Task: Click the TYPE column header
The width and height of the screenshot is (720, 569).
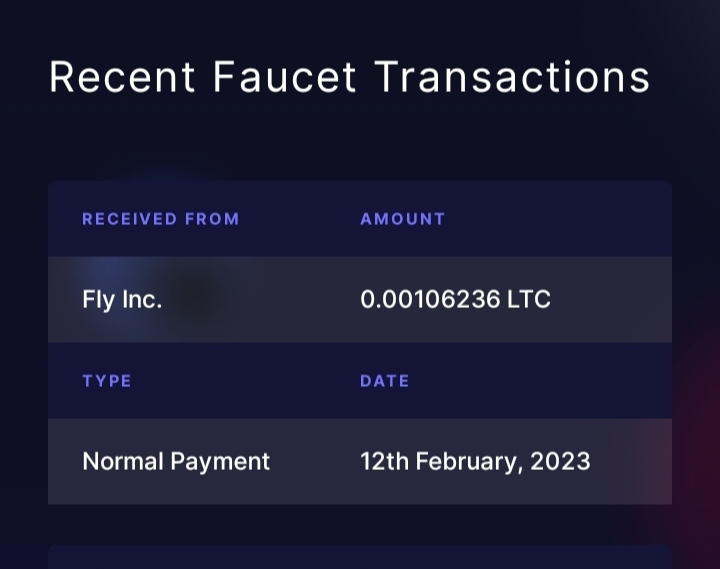Action: (x=107, y=381)
